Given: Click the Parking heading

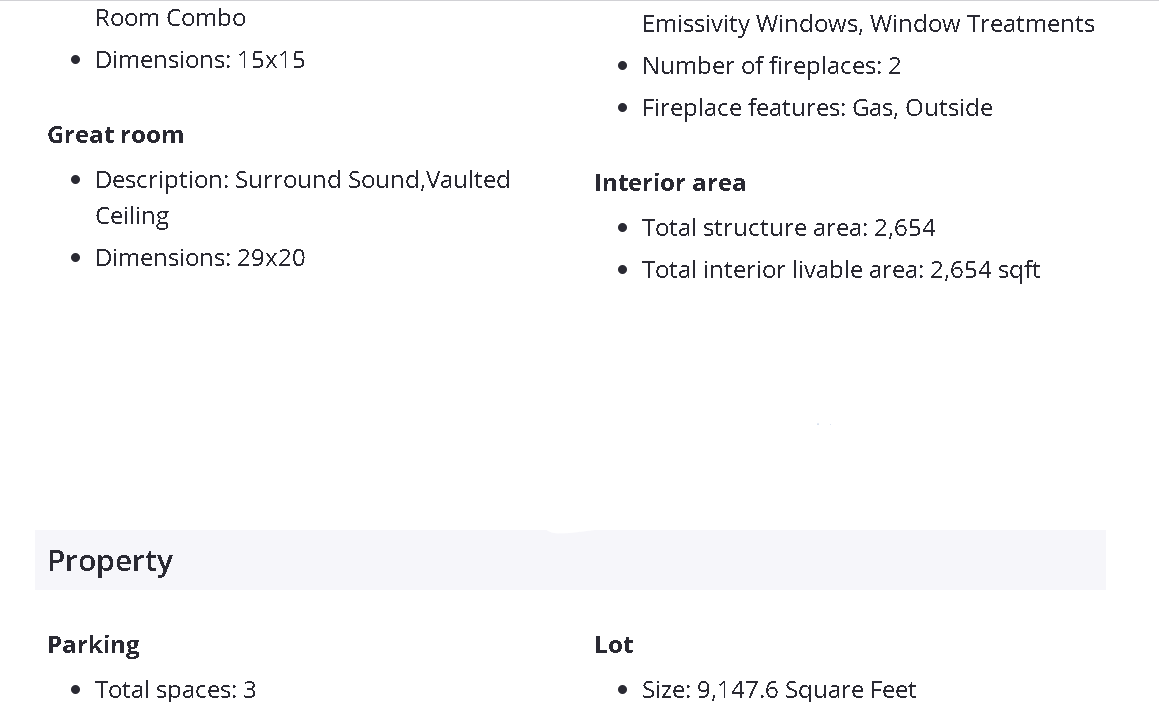Looking at the screenshot, I should 94,645.
